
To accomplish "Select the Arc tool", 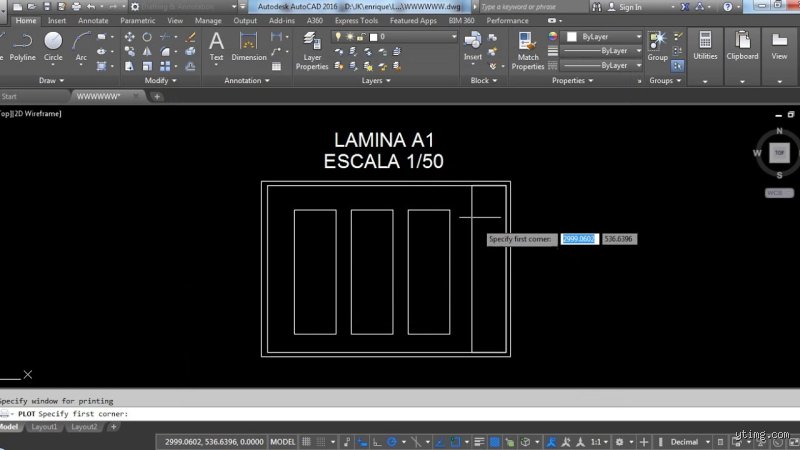I will point(81,47).
